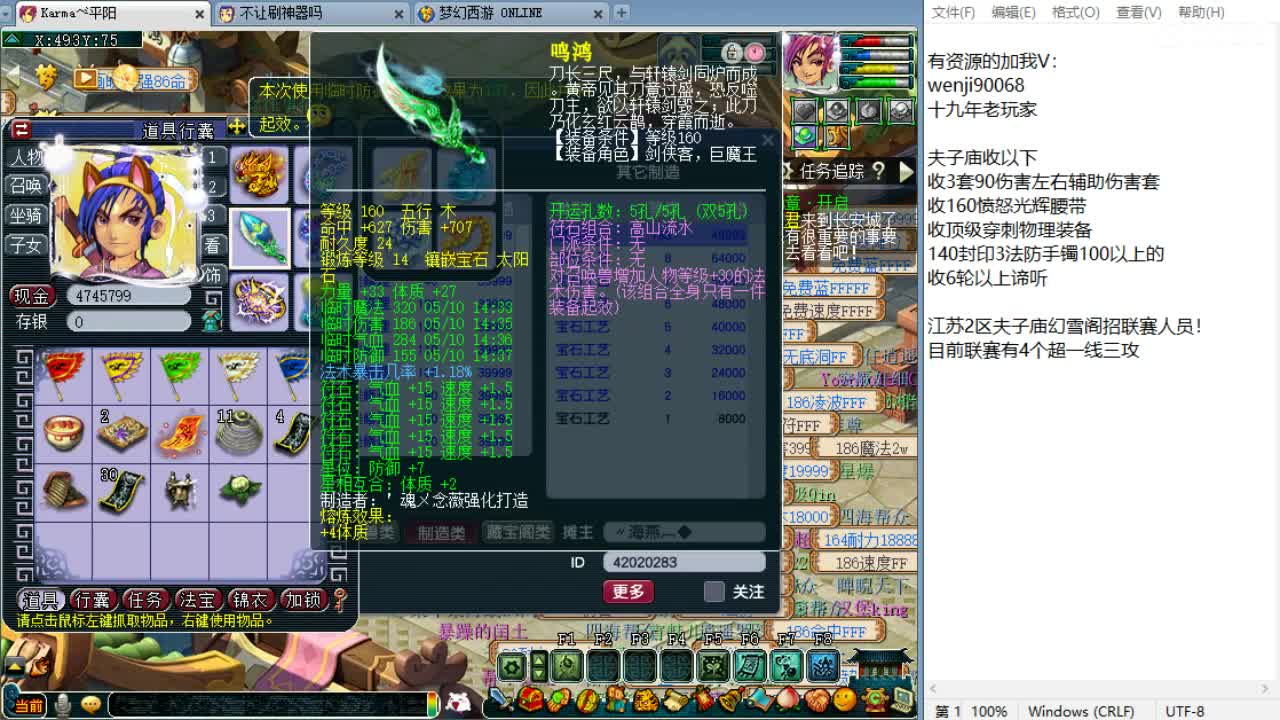Toggle hotkey bar page up/down arrows
Image resolution: width=1280 pixels, height=720 pixels.
click(539, 666)
